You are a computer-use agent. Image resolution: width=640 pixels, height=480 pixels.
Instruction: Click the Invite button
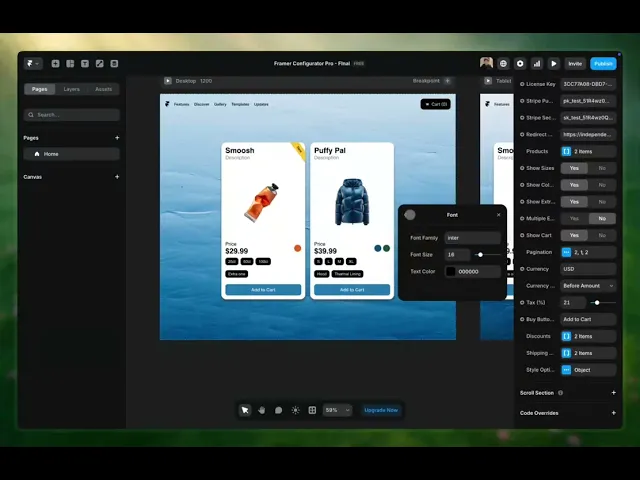click(575, 64)
